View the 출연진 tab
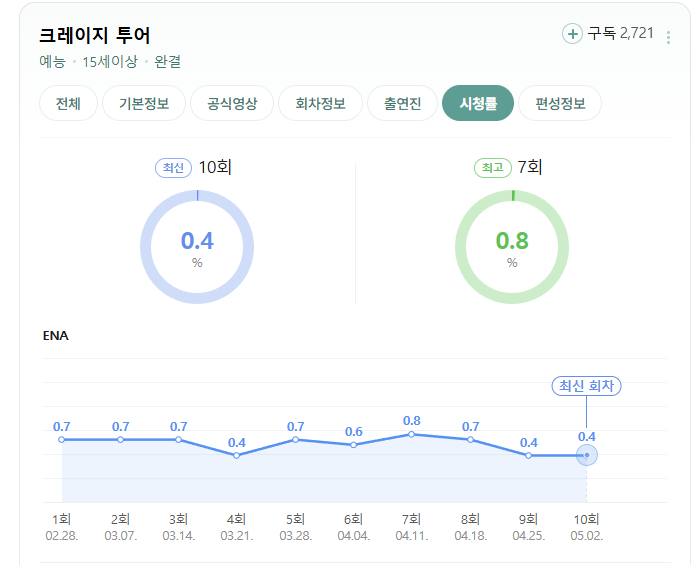 (402, 103)
